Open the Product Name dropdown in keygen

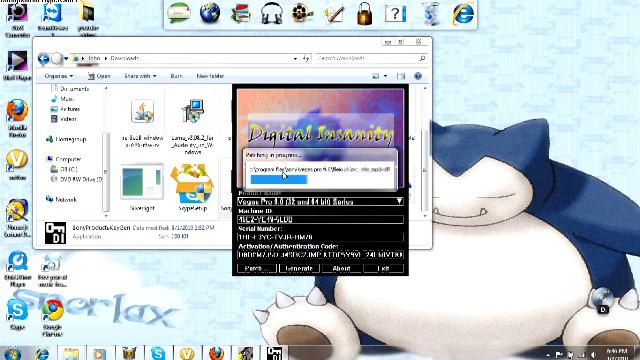point(320,201)
